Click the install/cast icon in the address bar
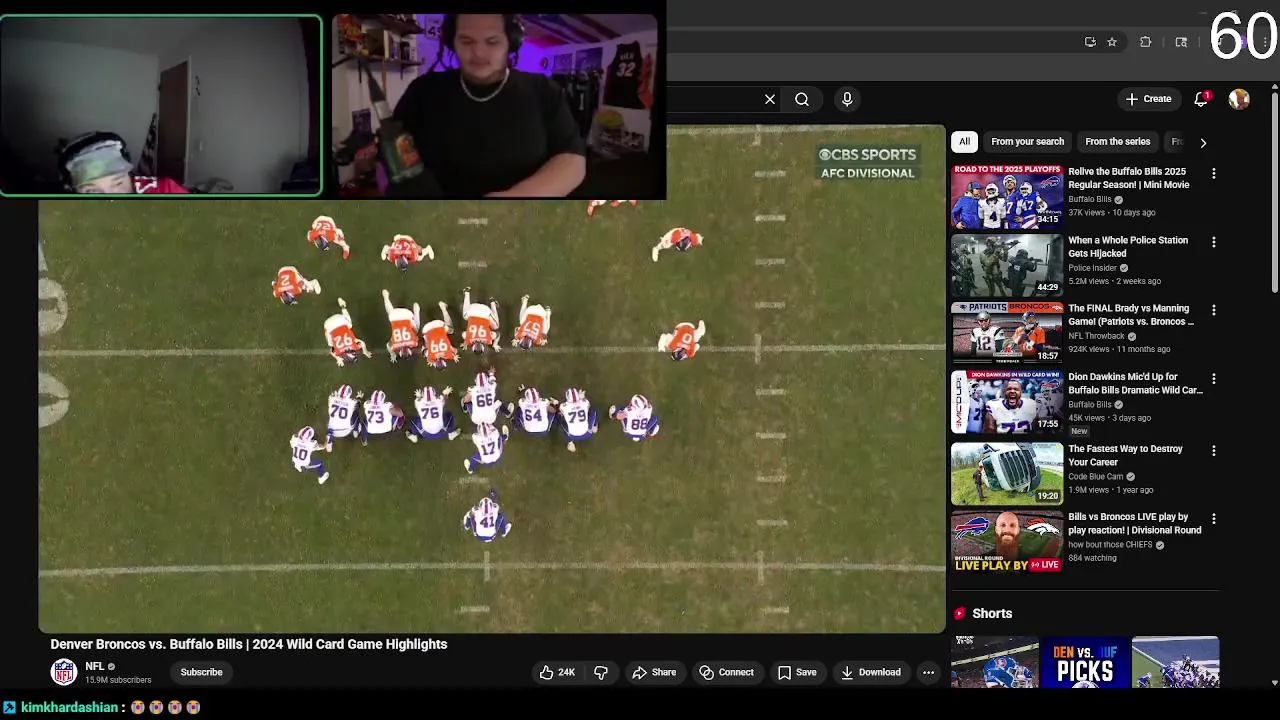 [x=1090, y=42]
